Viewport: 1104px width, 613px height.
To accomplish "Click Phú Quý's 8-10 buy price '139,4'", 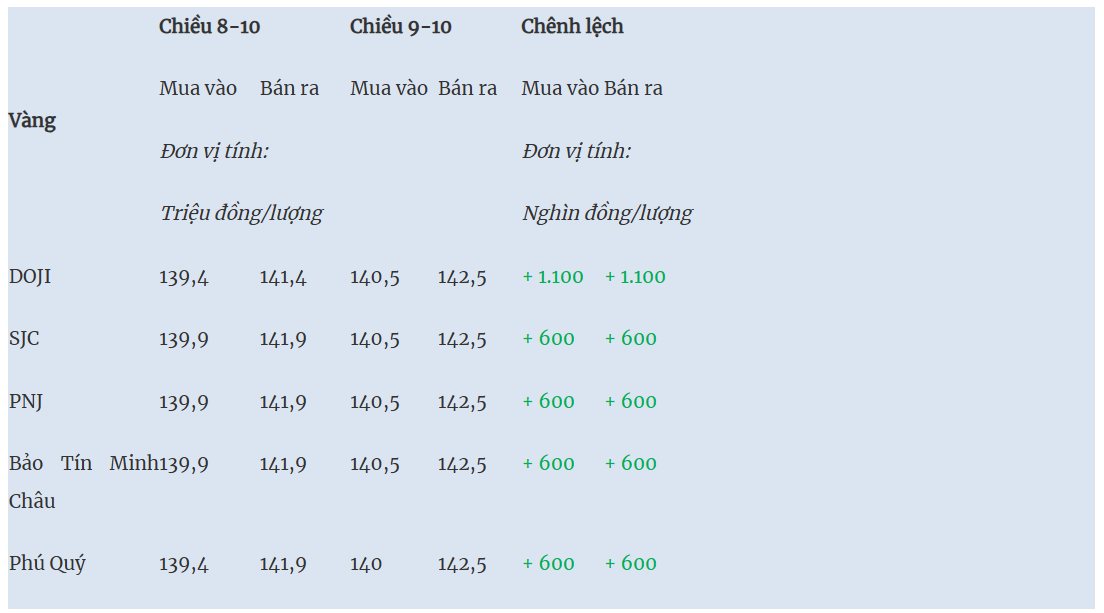I will click(x=184, y=564).
